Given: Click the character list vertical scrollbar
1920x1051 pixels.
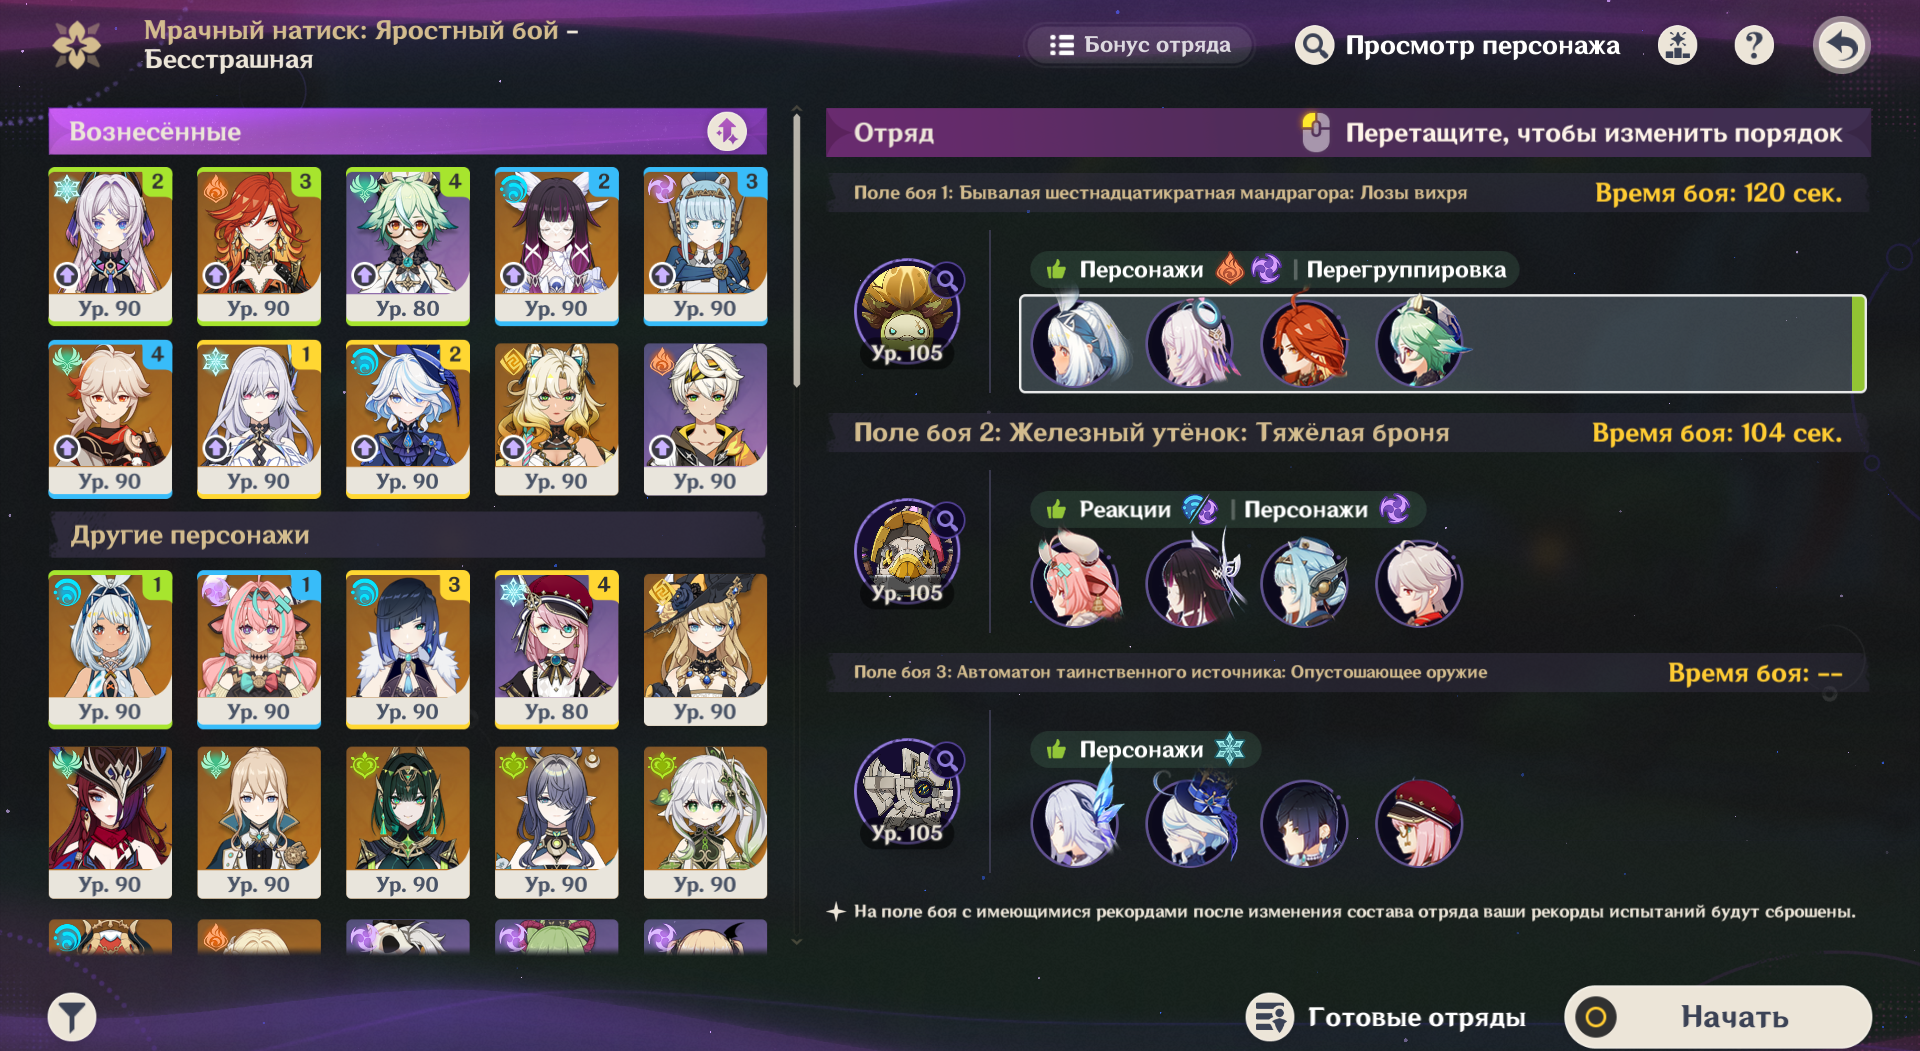Looking at the screenshot, I should 796,250.
